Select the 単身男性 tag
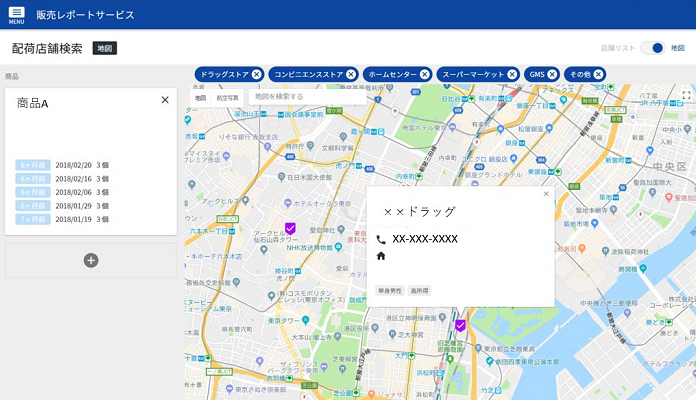Screen dimensions: 696x400 390,291
